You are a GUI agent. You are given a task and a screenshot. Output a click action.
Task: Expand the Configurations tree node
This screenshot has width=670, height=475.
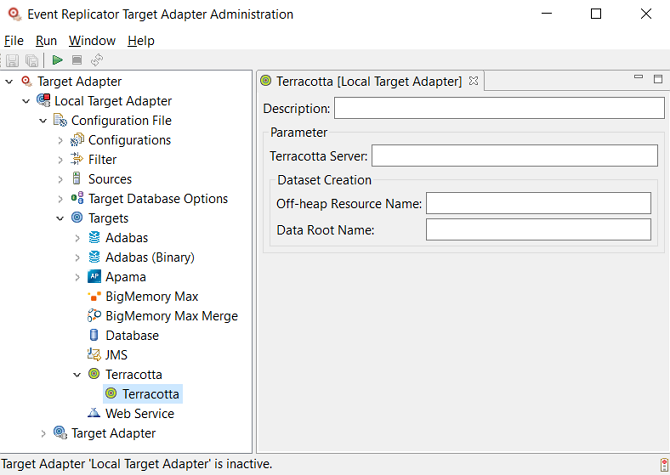click(60, 141)
